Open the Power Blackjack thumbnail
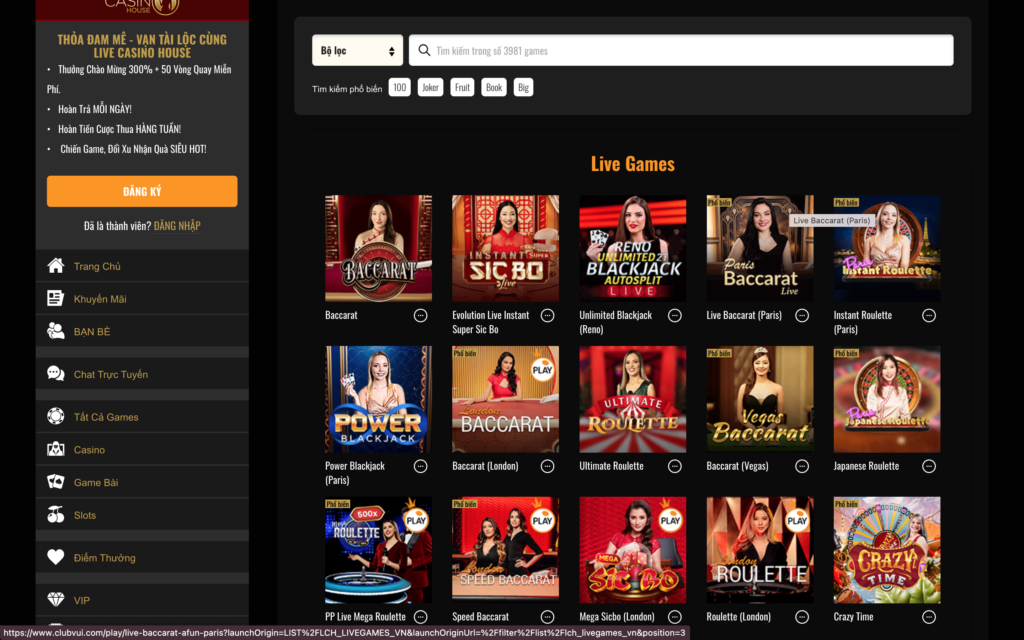1024x640 pixels. [378, 399]
